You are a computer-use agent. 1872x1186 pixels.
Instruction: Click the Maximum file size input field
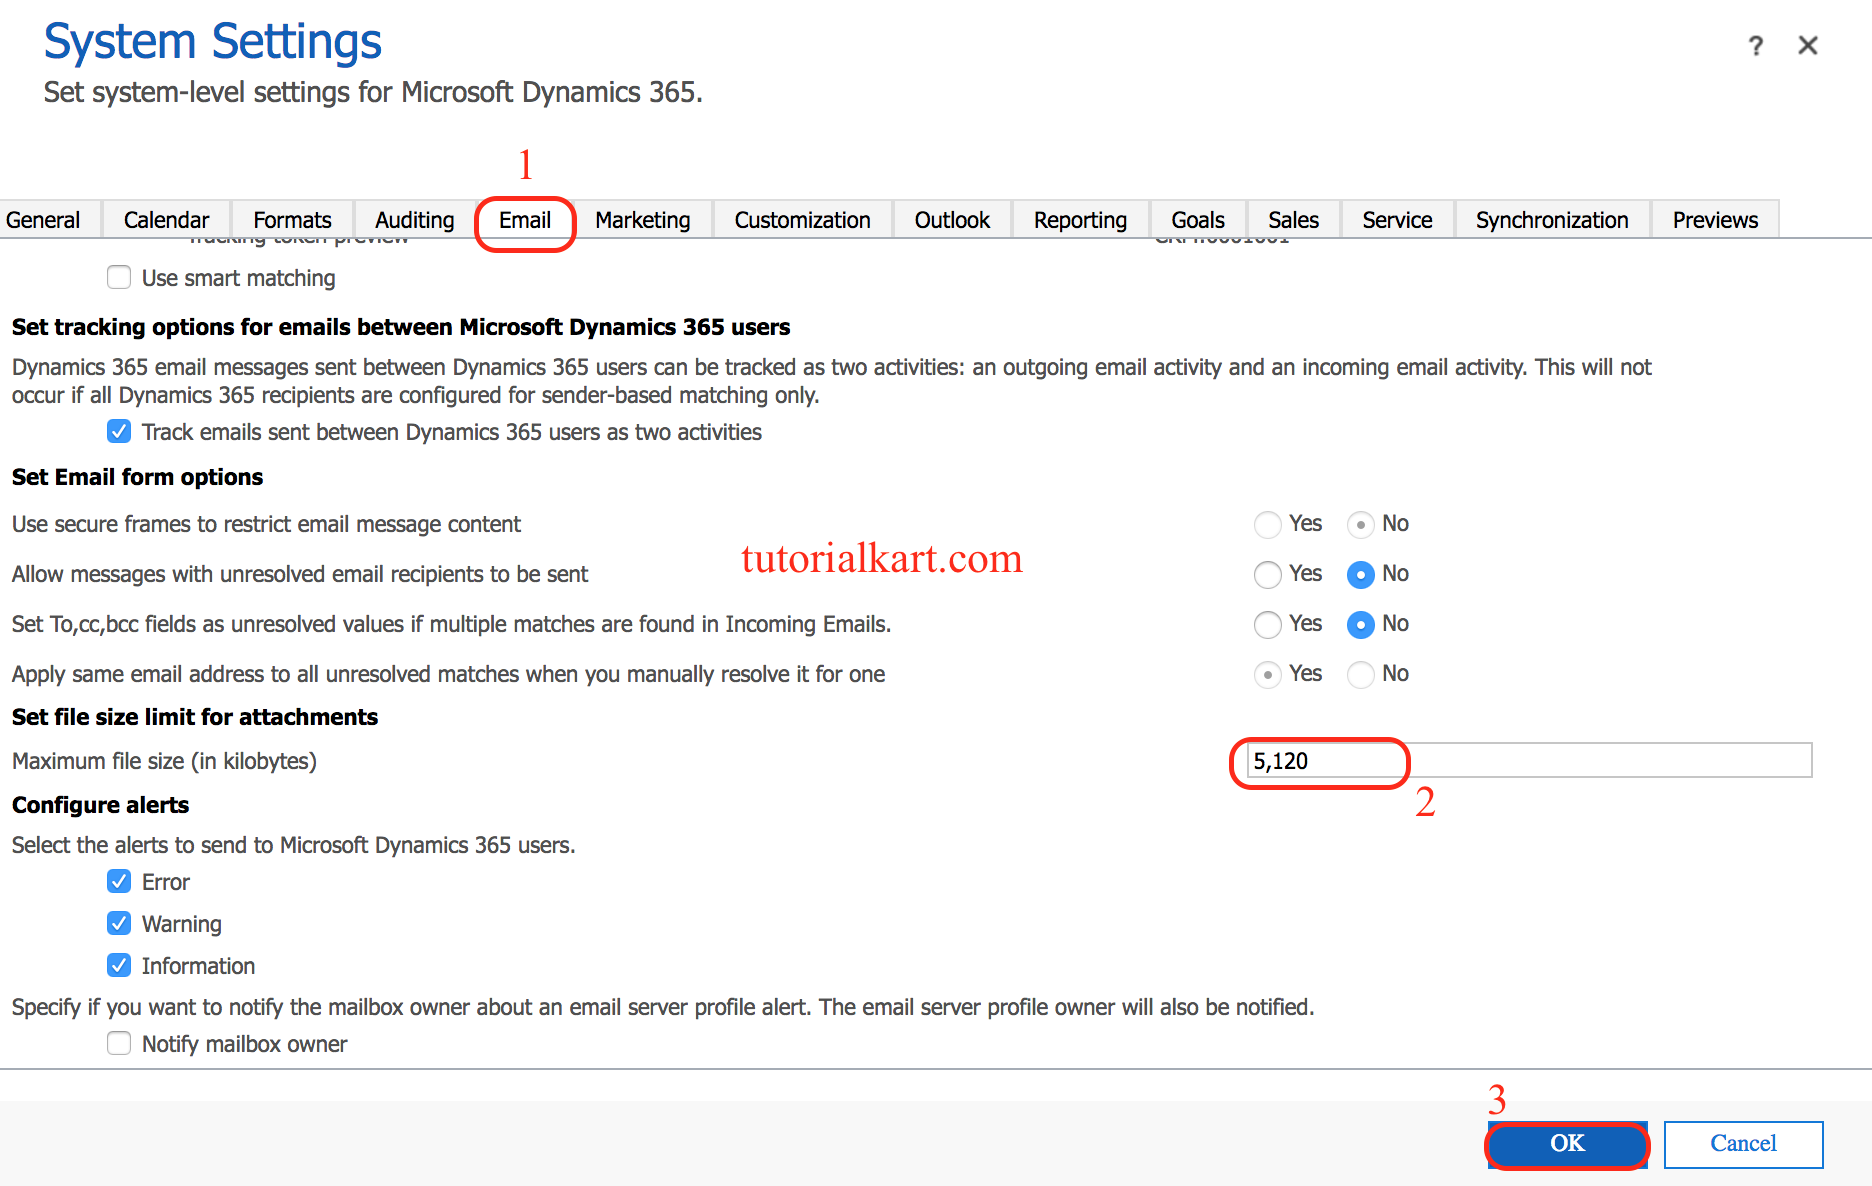1400,760
